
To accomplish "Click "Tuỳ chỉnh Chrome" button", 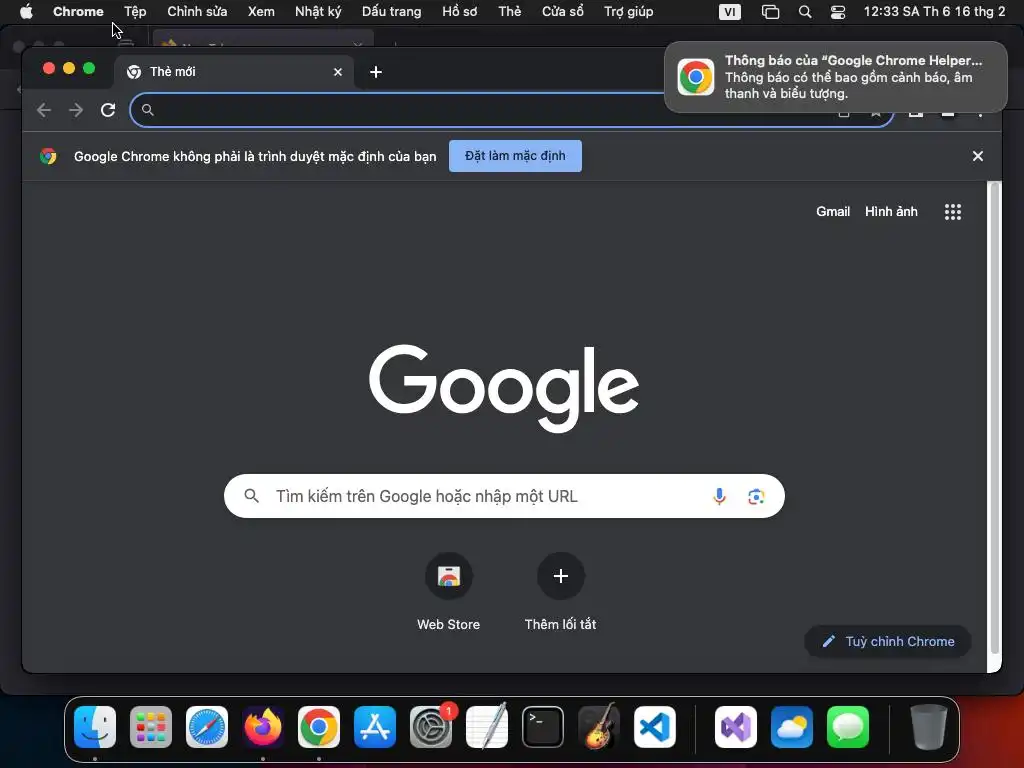I will pos(888,641).
